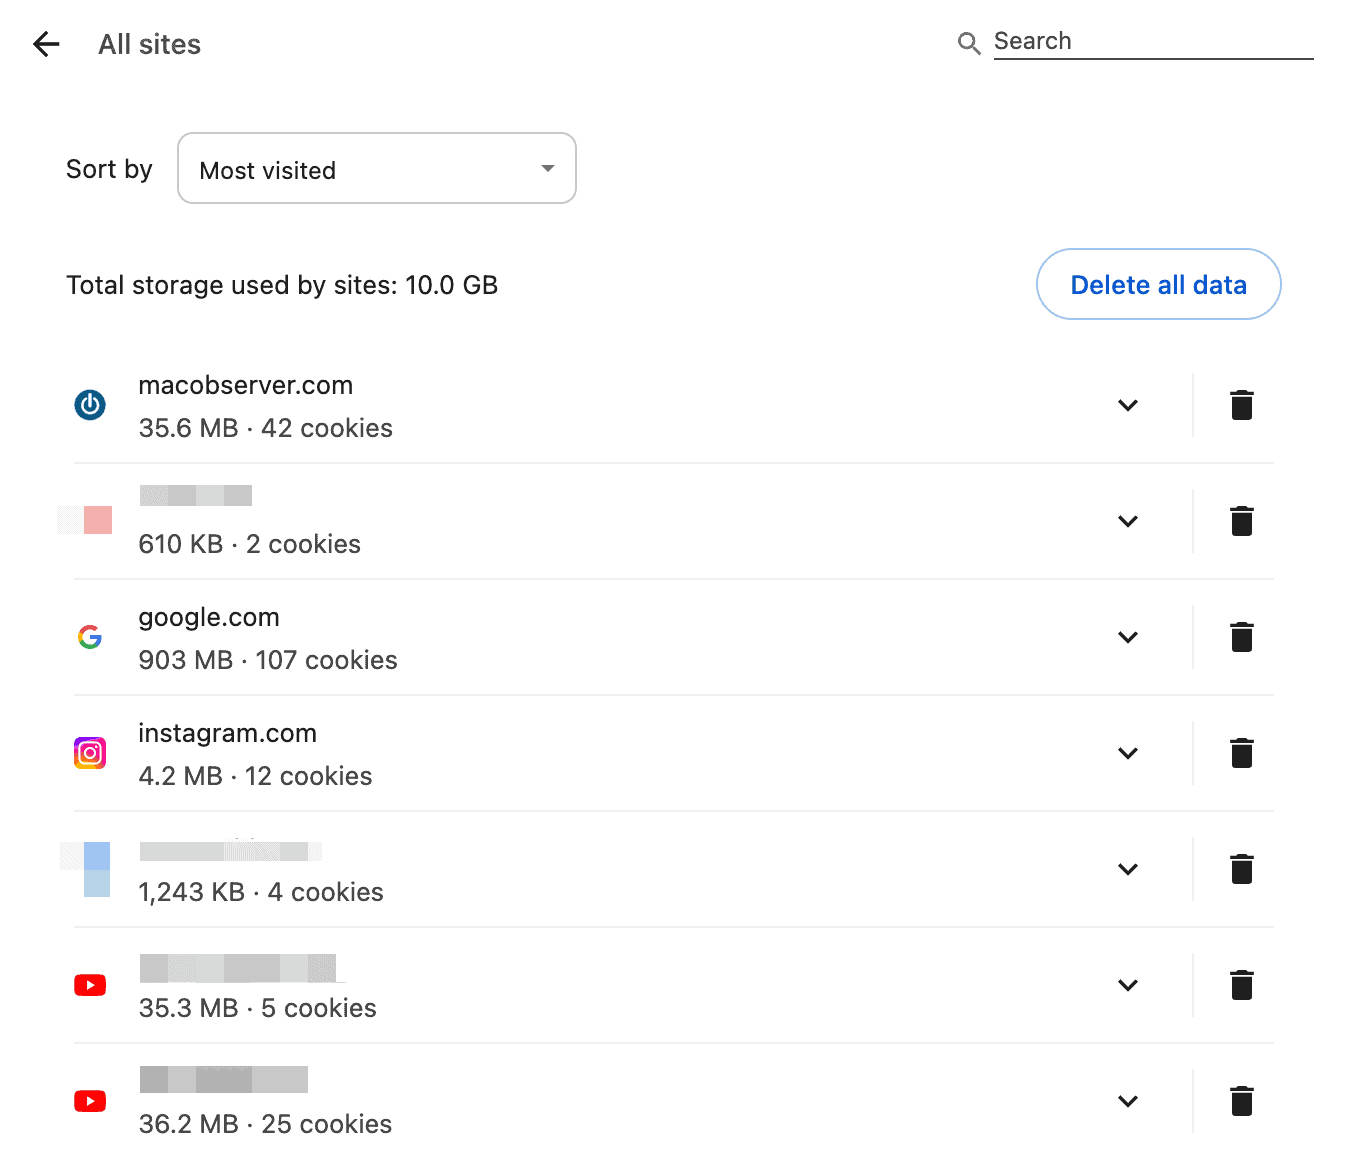Remove the 610 KB site via trash icon
The image size is (1346, 1150).
[x=1241, y=521]
